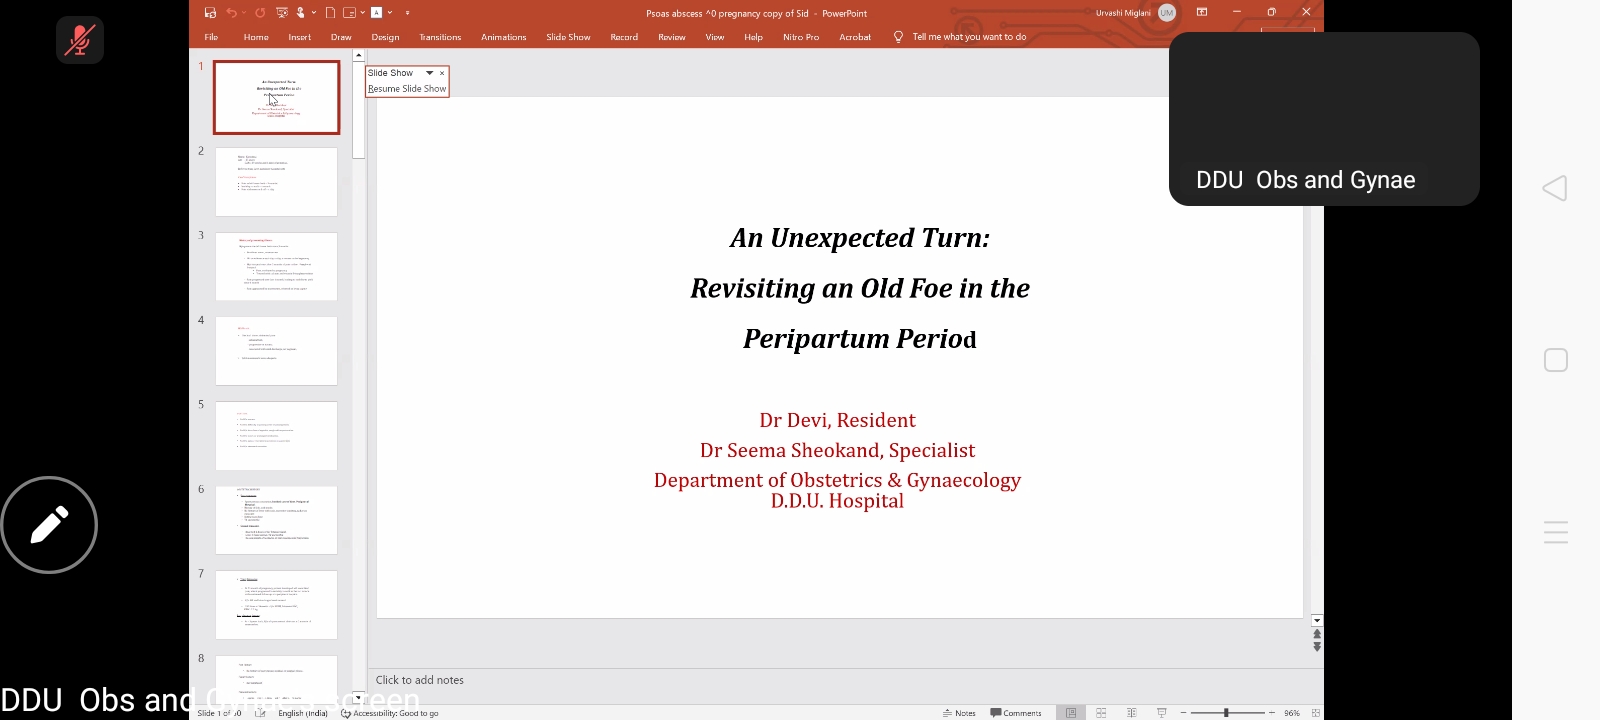Screen dimensions: 1600x720
Task: Undo the last action
Action: [232, 13]
